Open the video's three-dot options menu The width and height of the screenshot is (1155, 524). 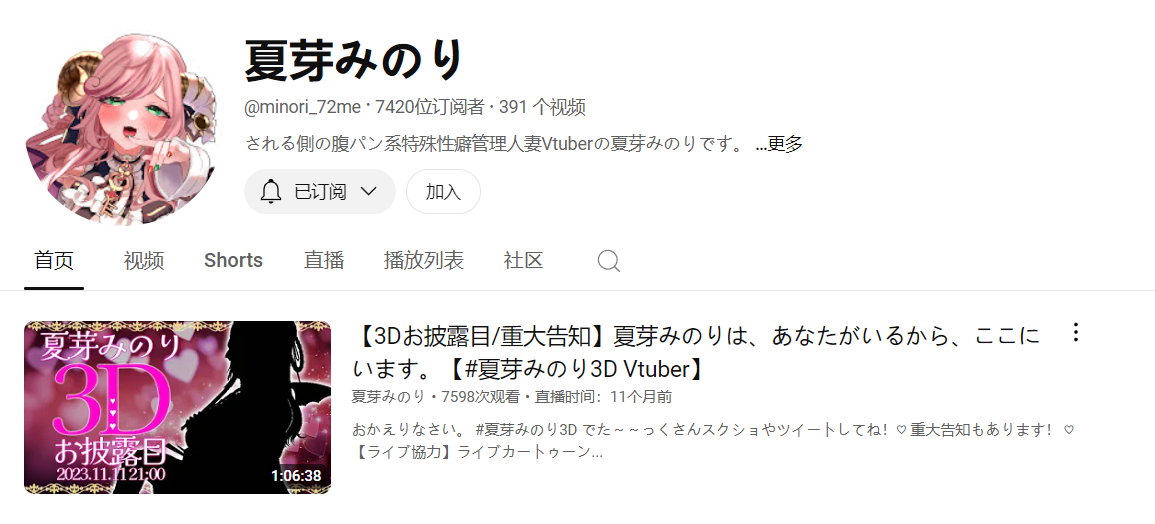click(1075, 332)
